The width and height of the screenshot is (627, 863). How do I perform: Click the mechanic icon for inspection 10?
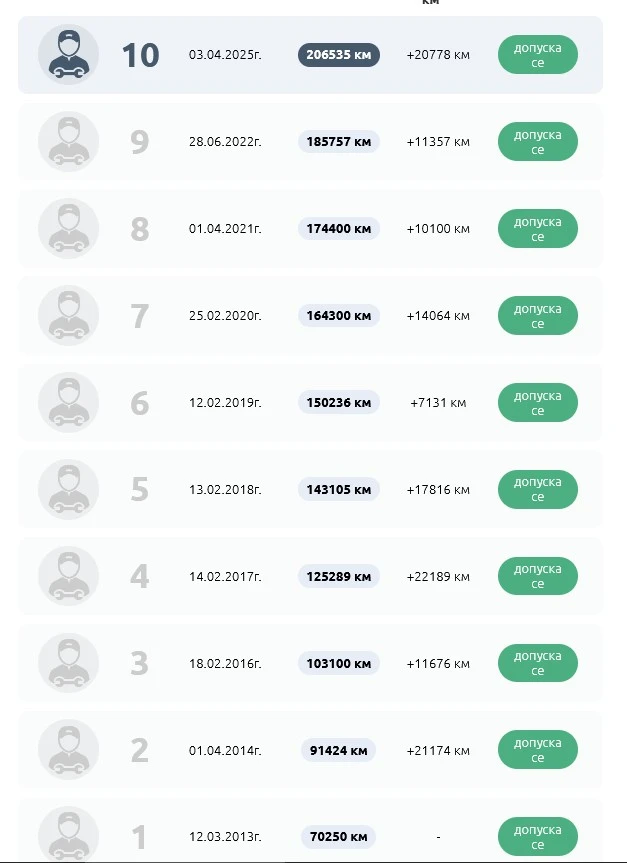click(x=68, y=55)
